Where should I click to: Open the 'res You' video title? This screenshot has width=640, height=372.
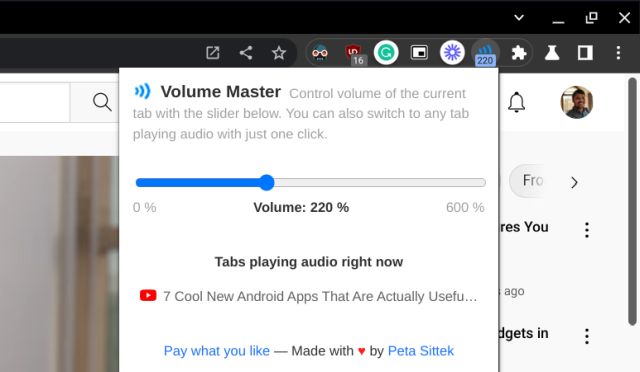click(x=524, y=227)
